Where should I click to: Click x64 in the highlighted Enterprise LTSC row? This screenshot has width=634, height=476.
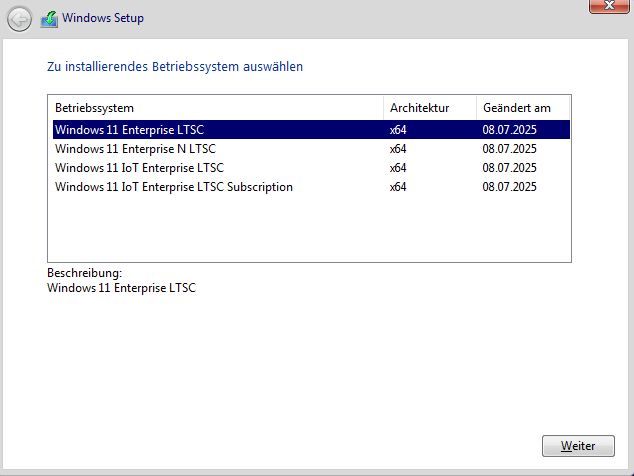(x=398, y=130)
